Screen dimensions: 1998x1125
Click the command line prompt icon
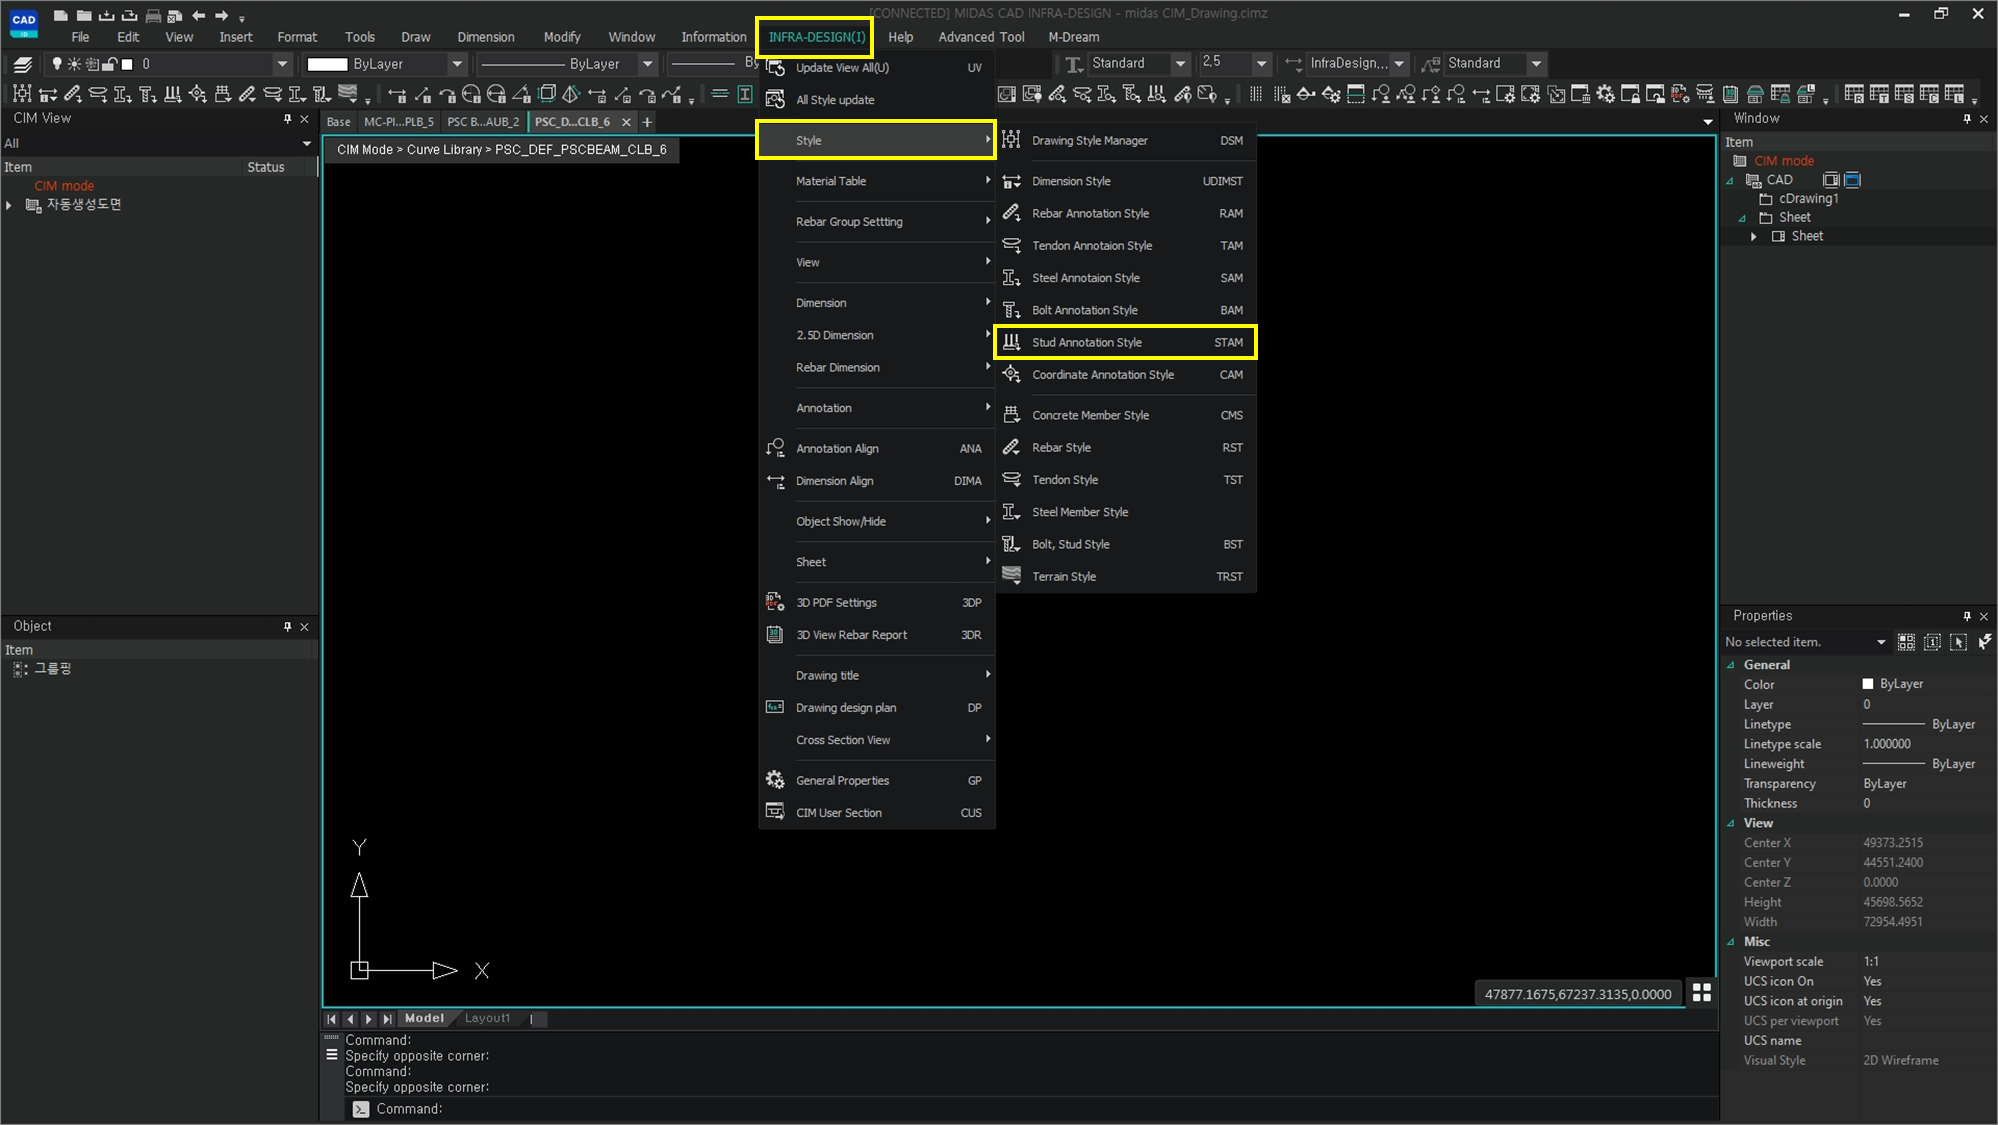pos(361,1109)
